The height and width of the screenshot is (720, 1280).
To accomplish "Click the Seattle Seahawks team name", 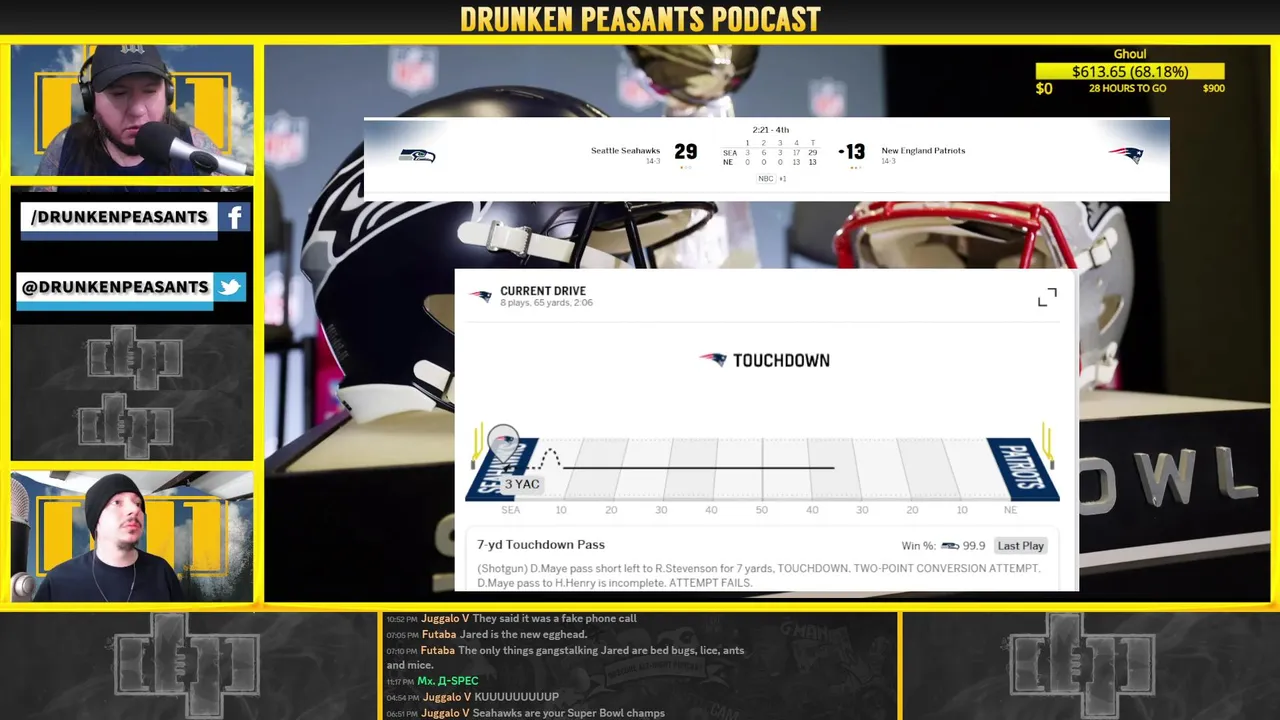I will (625, 151).
